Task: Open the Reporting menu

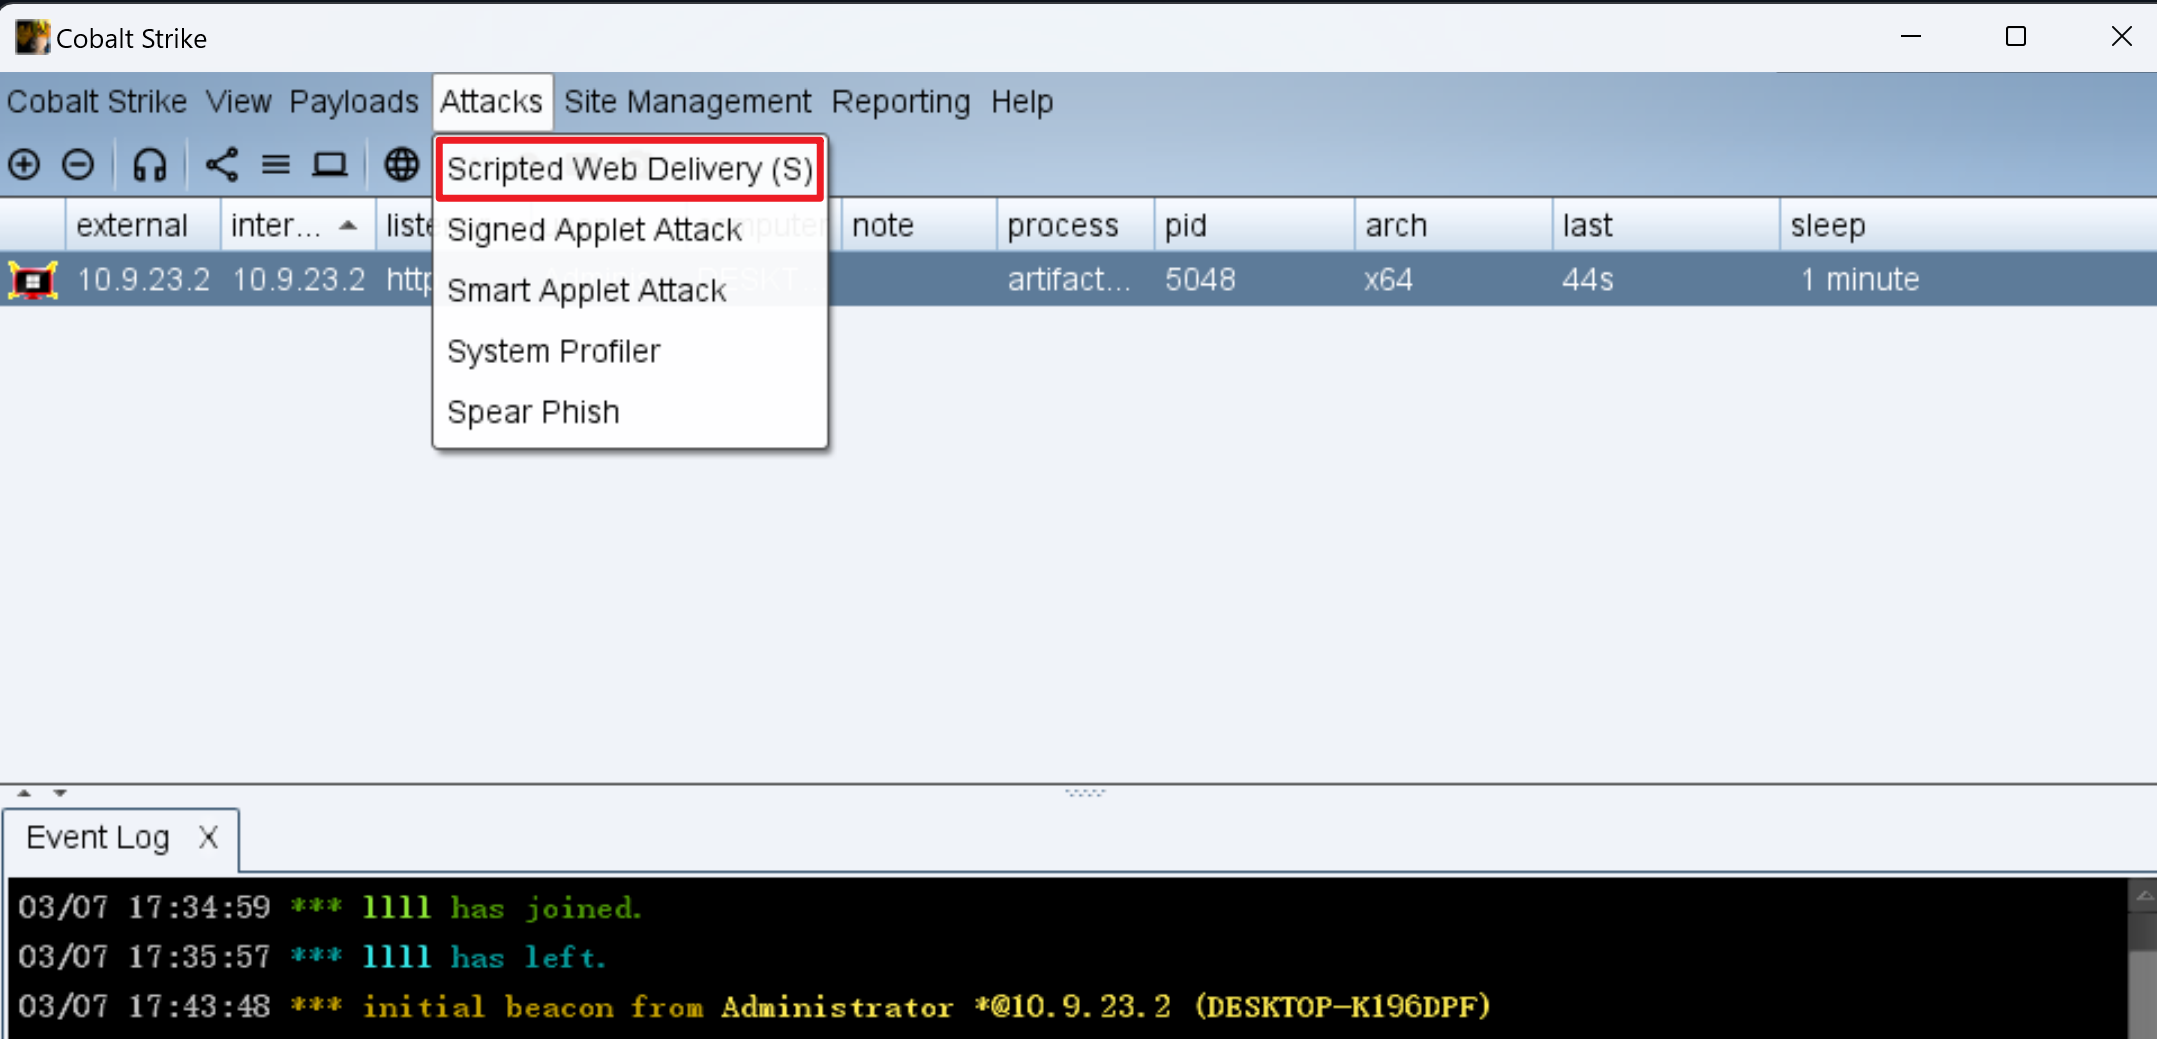Action: [x=901, y=101]
